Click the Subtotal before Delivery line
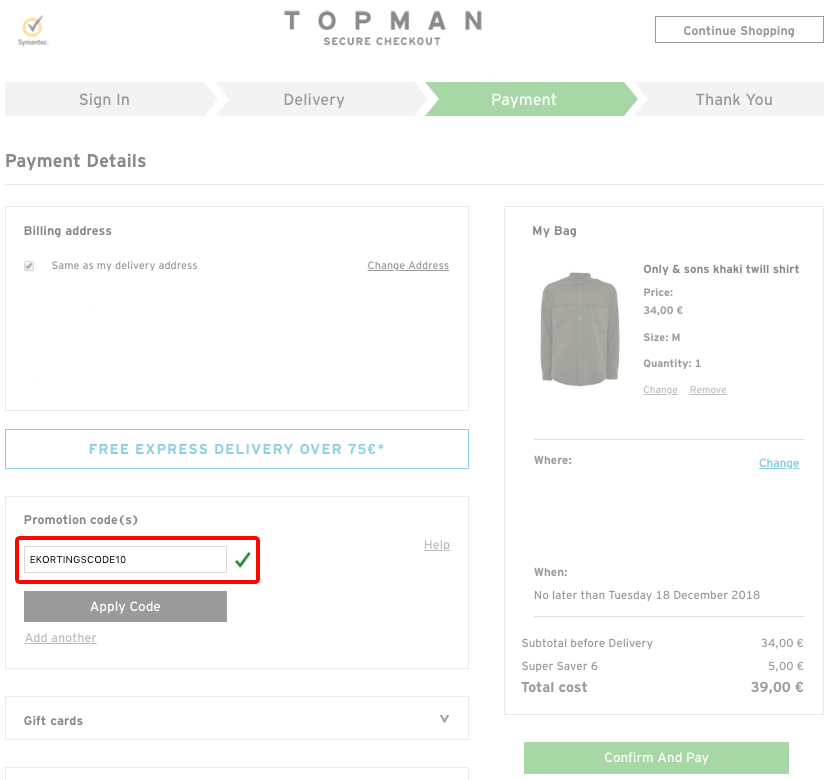Screen dimensions: 829x780 click(662, 643)
